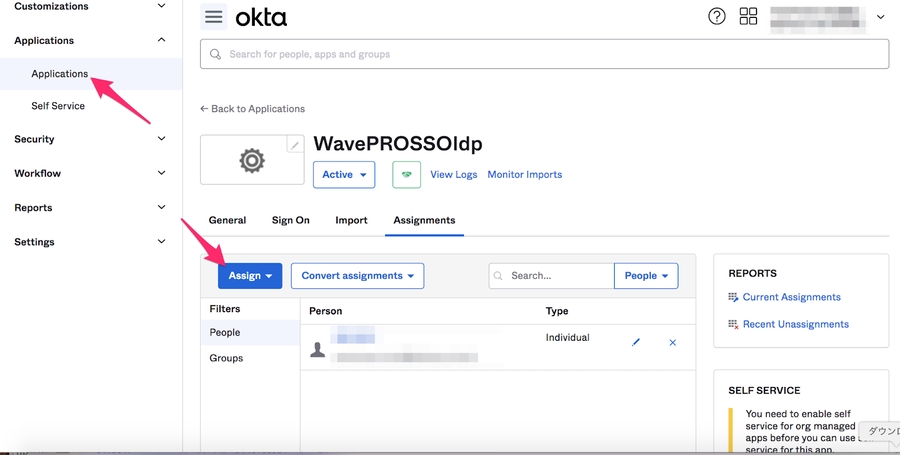Click the gear application logo
The image size is (900, 455).
(x=252, y=160)
